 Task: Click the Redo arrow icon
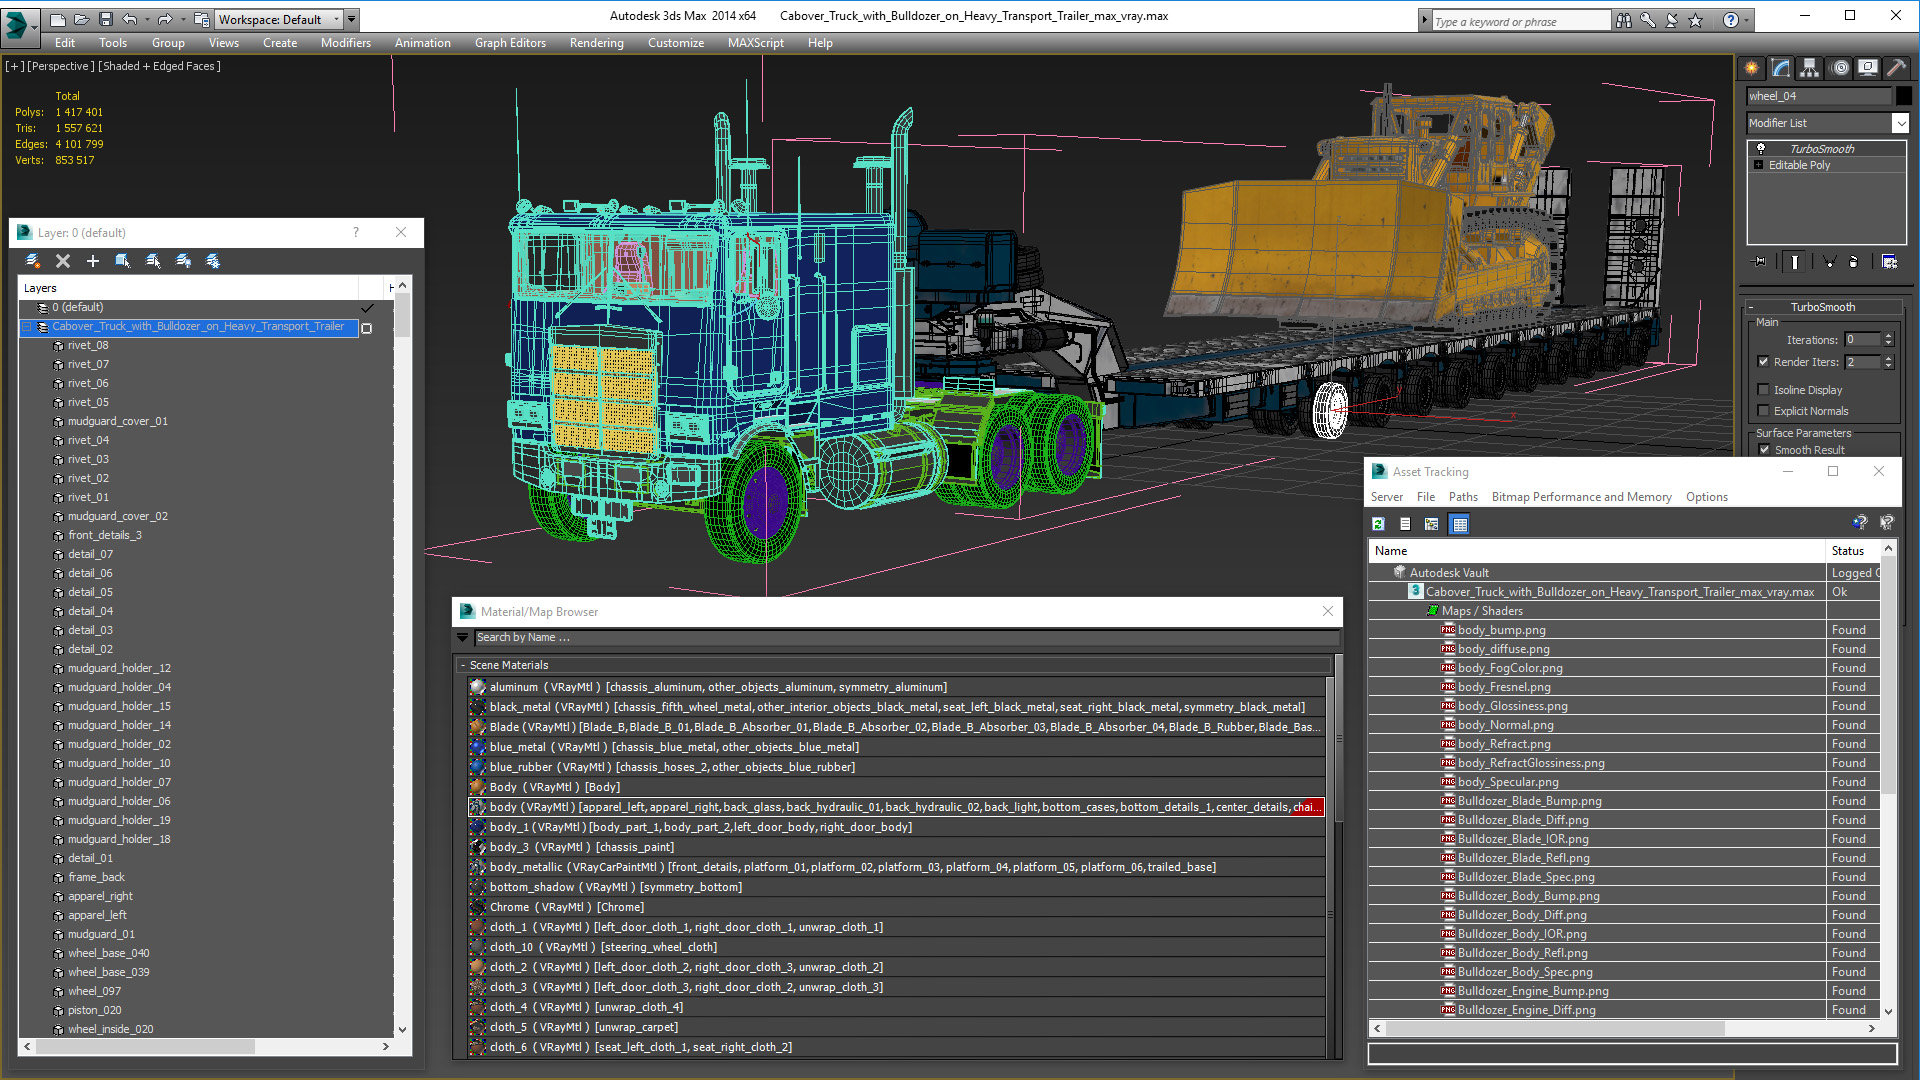tap(165, 19)
